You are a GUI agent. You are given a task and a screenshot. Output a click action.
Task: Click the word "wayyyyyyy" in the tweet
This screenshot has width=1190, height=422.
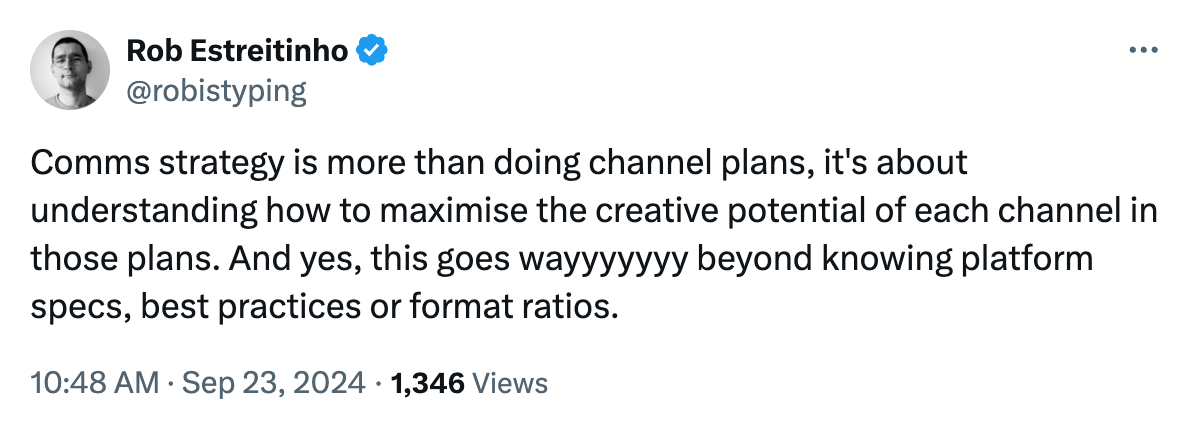(x=603, y=261)
